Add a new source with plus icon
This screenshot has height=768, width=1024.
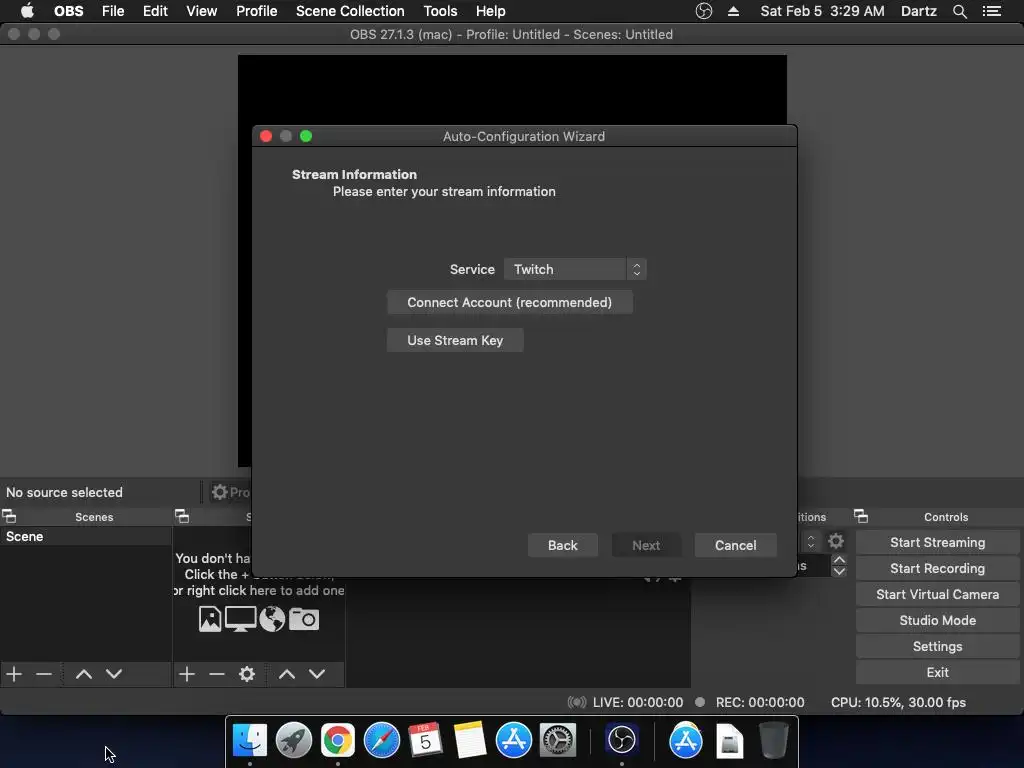click(x=187, y=674)
